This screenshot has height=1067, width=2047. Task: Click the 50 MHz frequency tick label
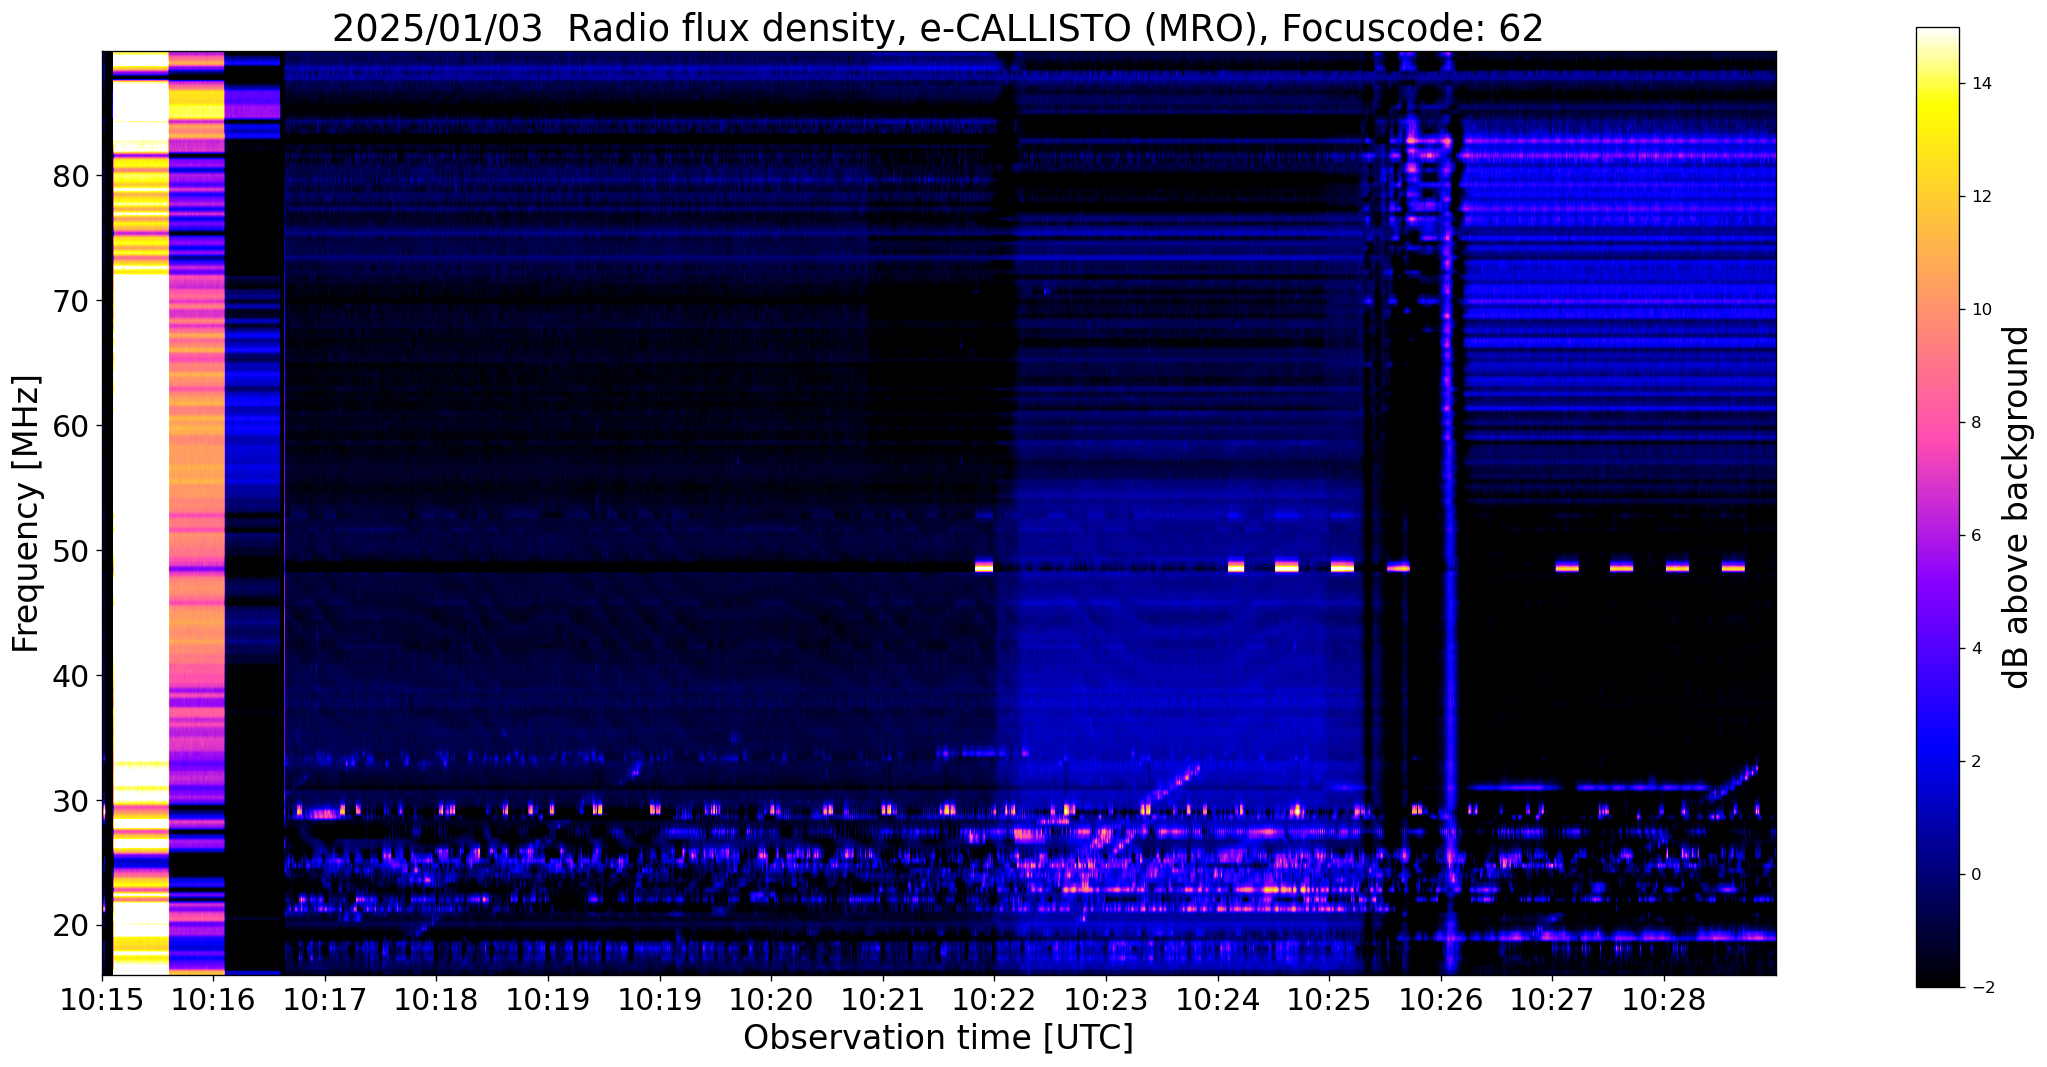click(x=70, y=551)
